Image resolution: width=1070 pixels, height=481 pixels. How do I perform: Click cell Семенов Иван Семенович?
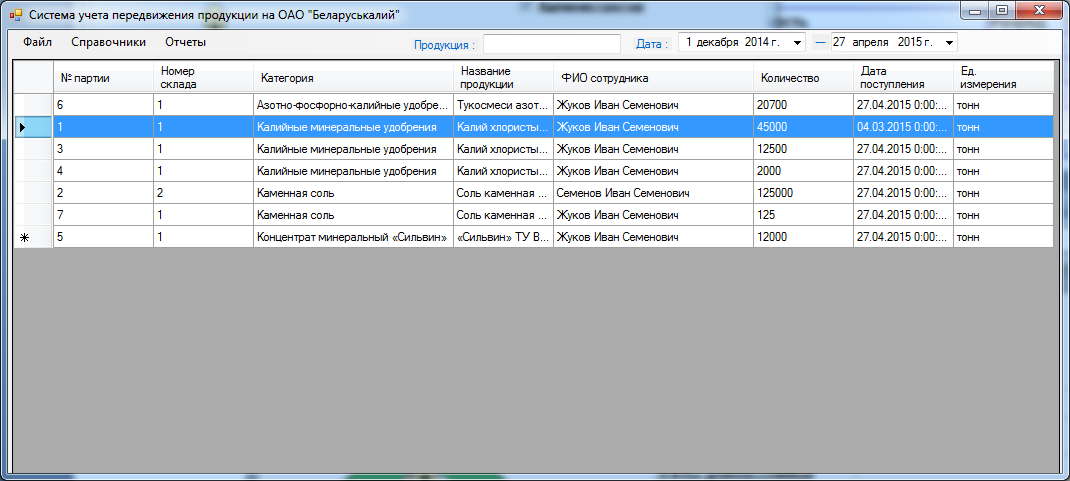pyautogui.click(x=653, y=193)
